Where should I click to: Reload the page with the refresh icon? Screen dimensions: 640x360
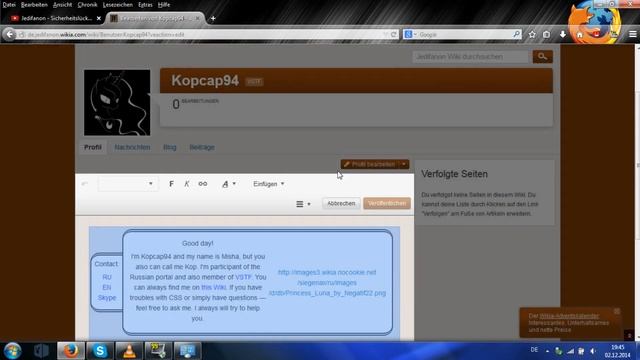click(394, 35)
